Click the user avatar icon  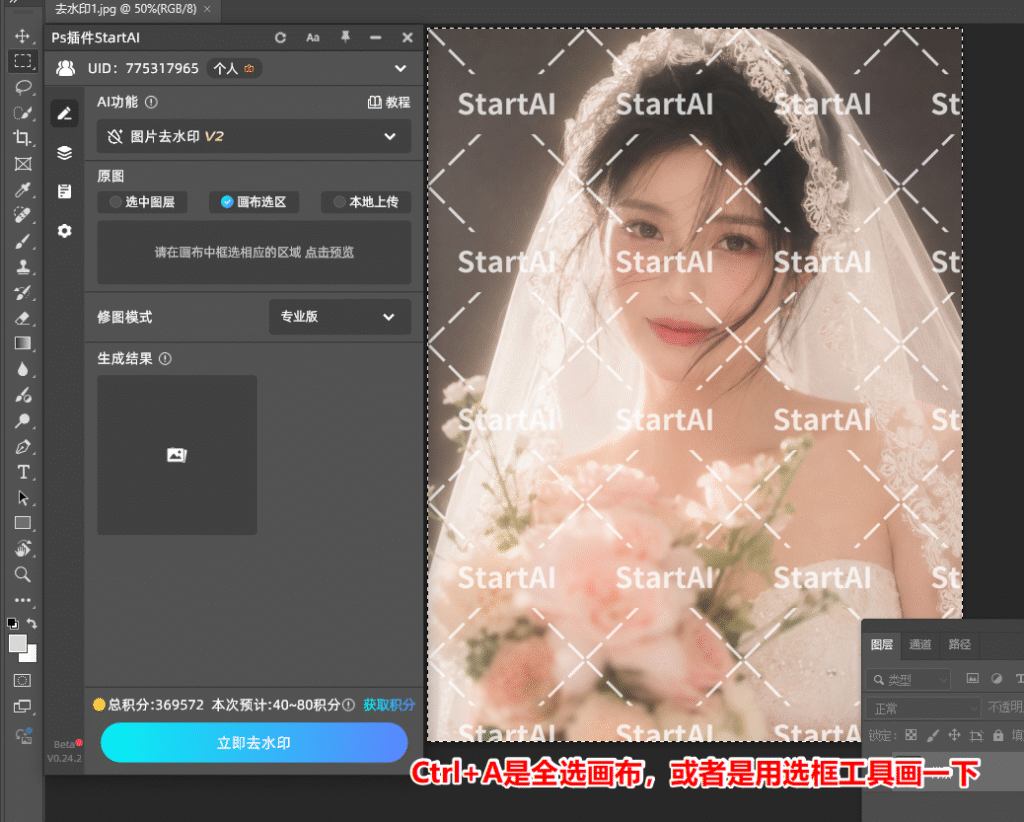[65, 68]
